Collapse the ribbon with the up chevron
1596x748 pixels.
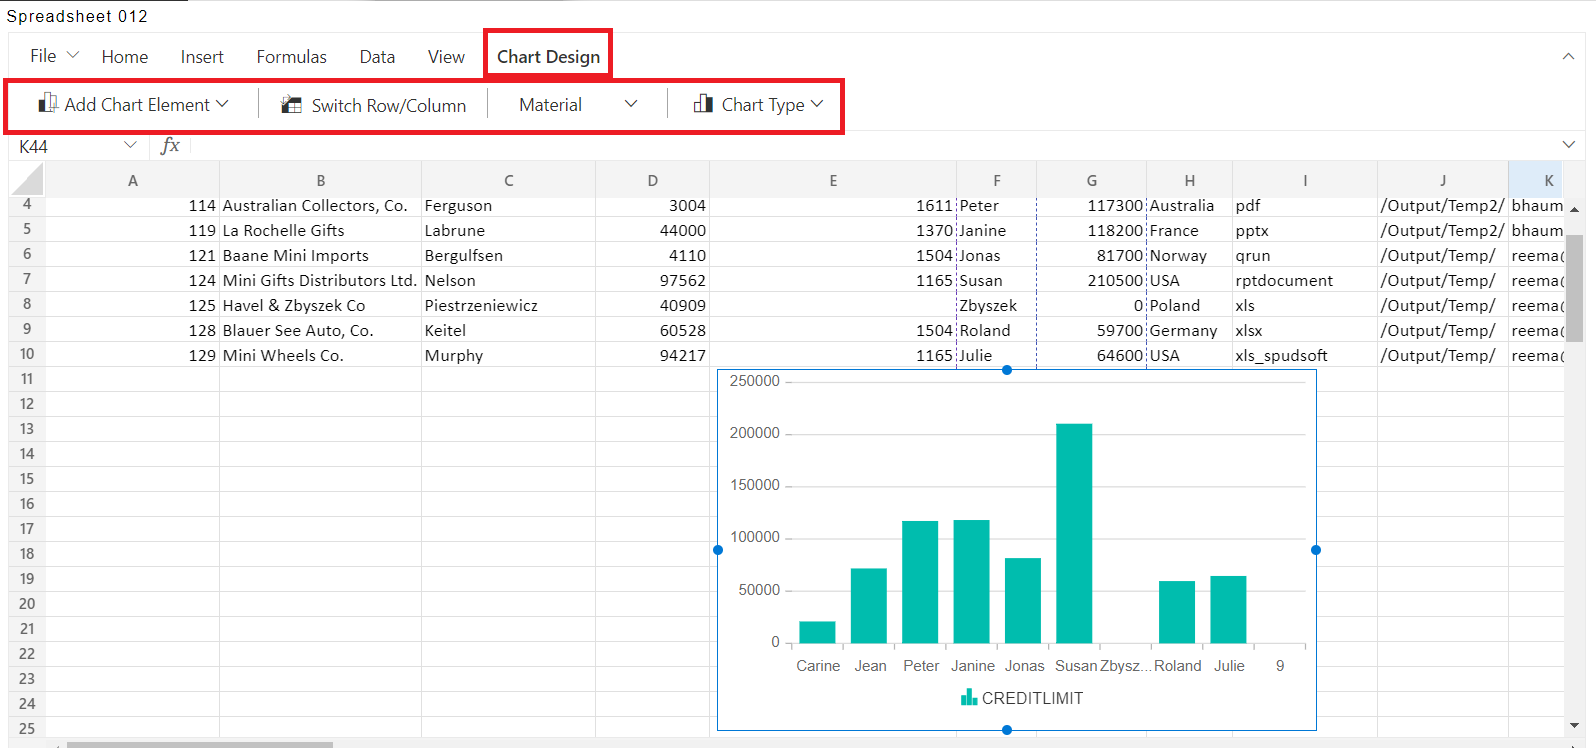pyautogui.click(x=1568, y=57)
